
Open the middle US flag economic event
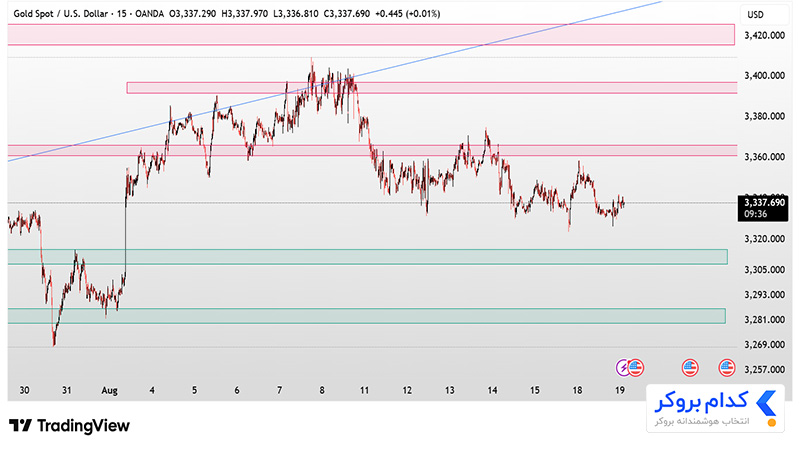pyautogui.click(x=690, y=367)
